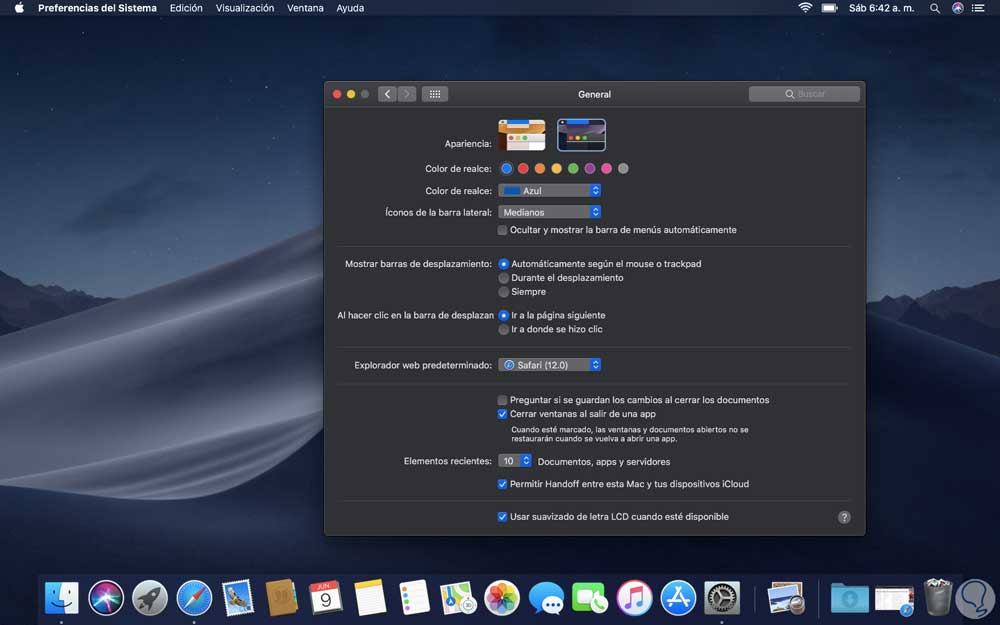Choose the purple accent color
The image size is (1000, 625).
(x=590, y=168)
